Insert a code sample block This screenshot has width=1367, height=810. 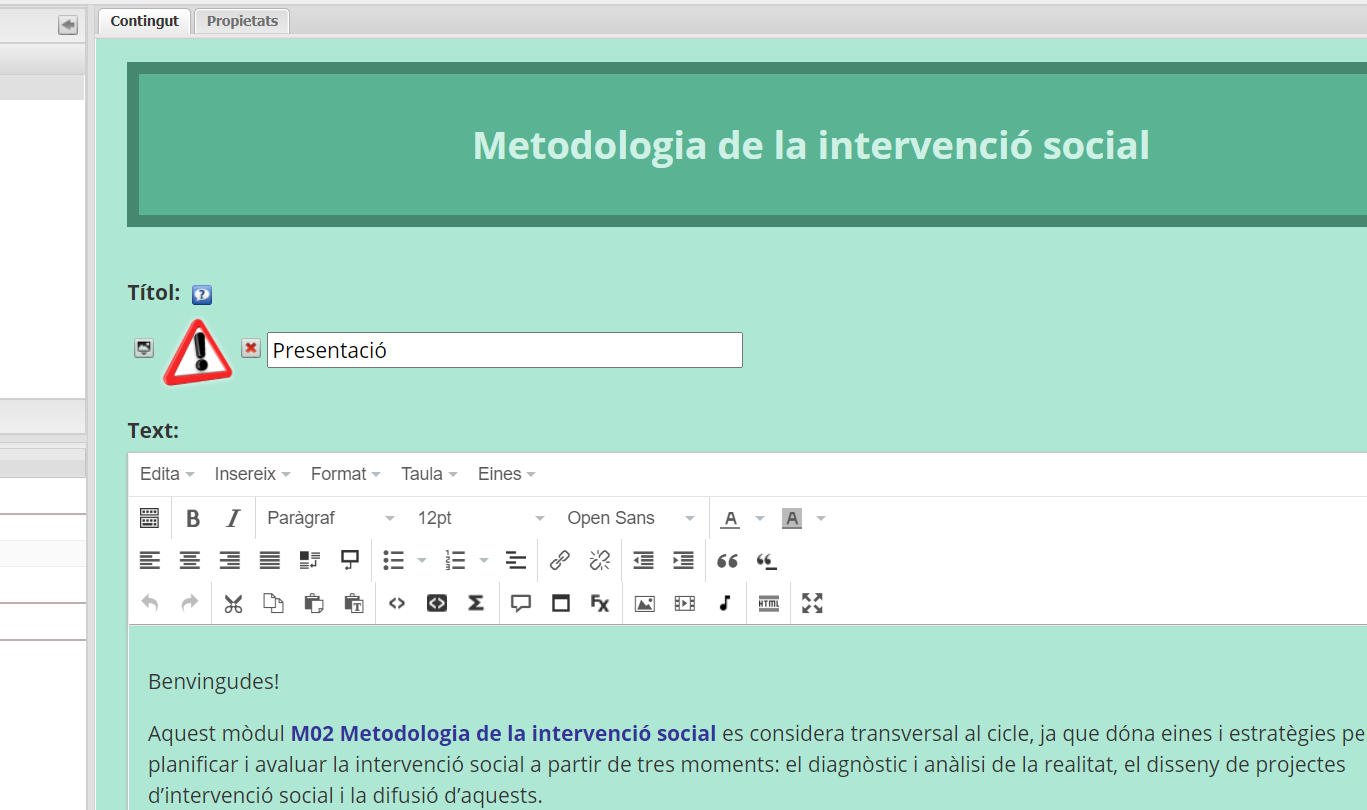pyautogui.click(x=437, y=603)
